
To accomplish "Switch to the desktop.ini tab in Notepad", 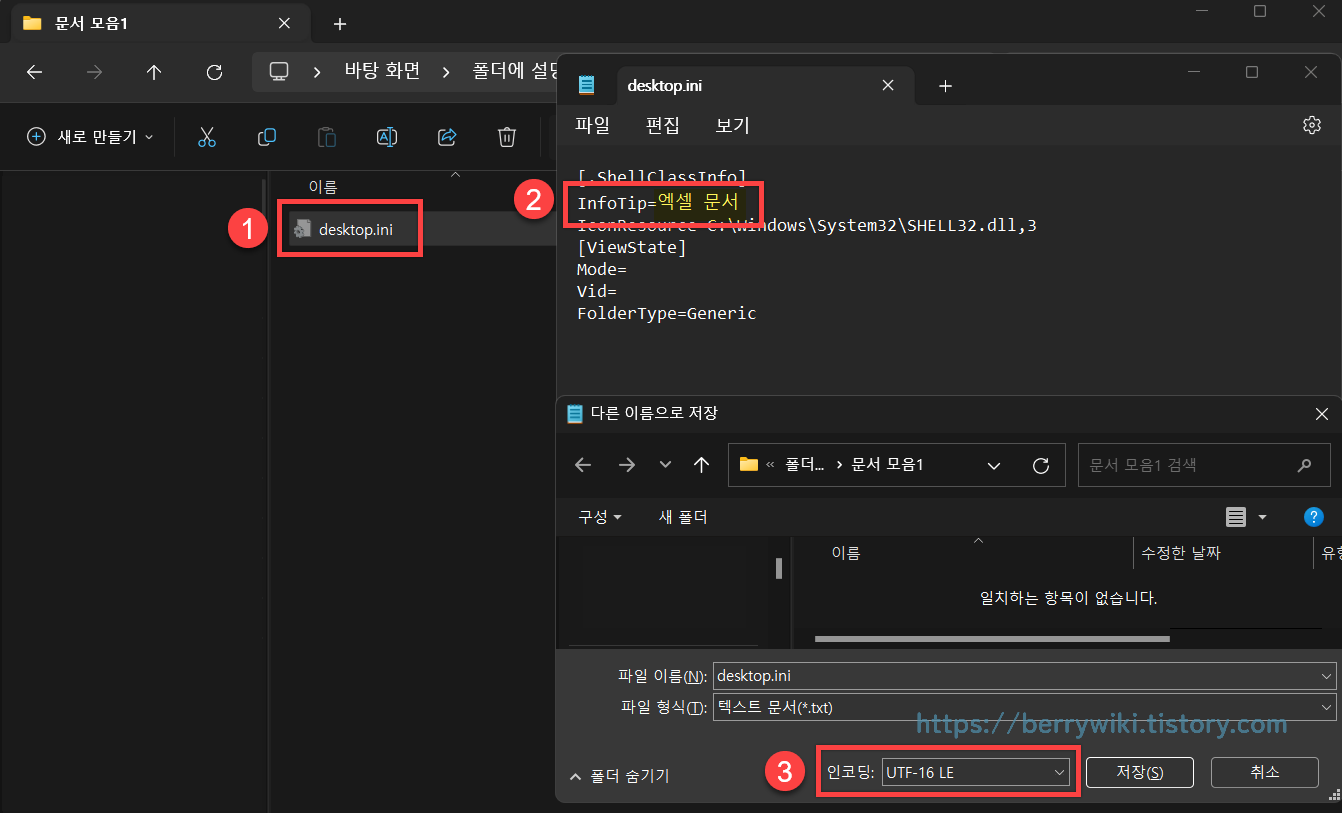I will (x=666, y=85).
